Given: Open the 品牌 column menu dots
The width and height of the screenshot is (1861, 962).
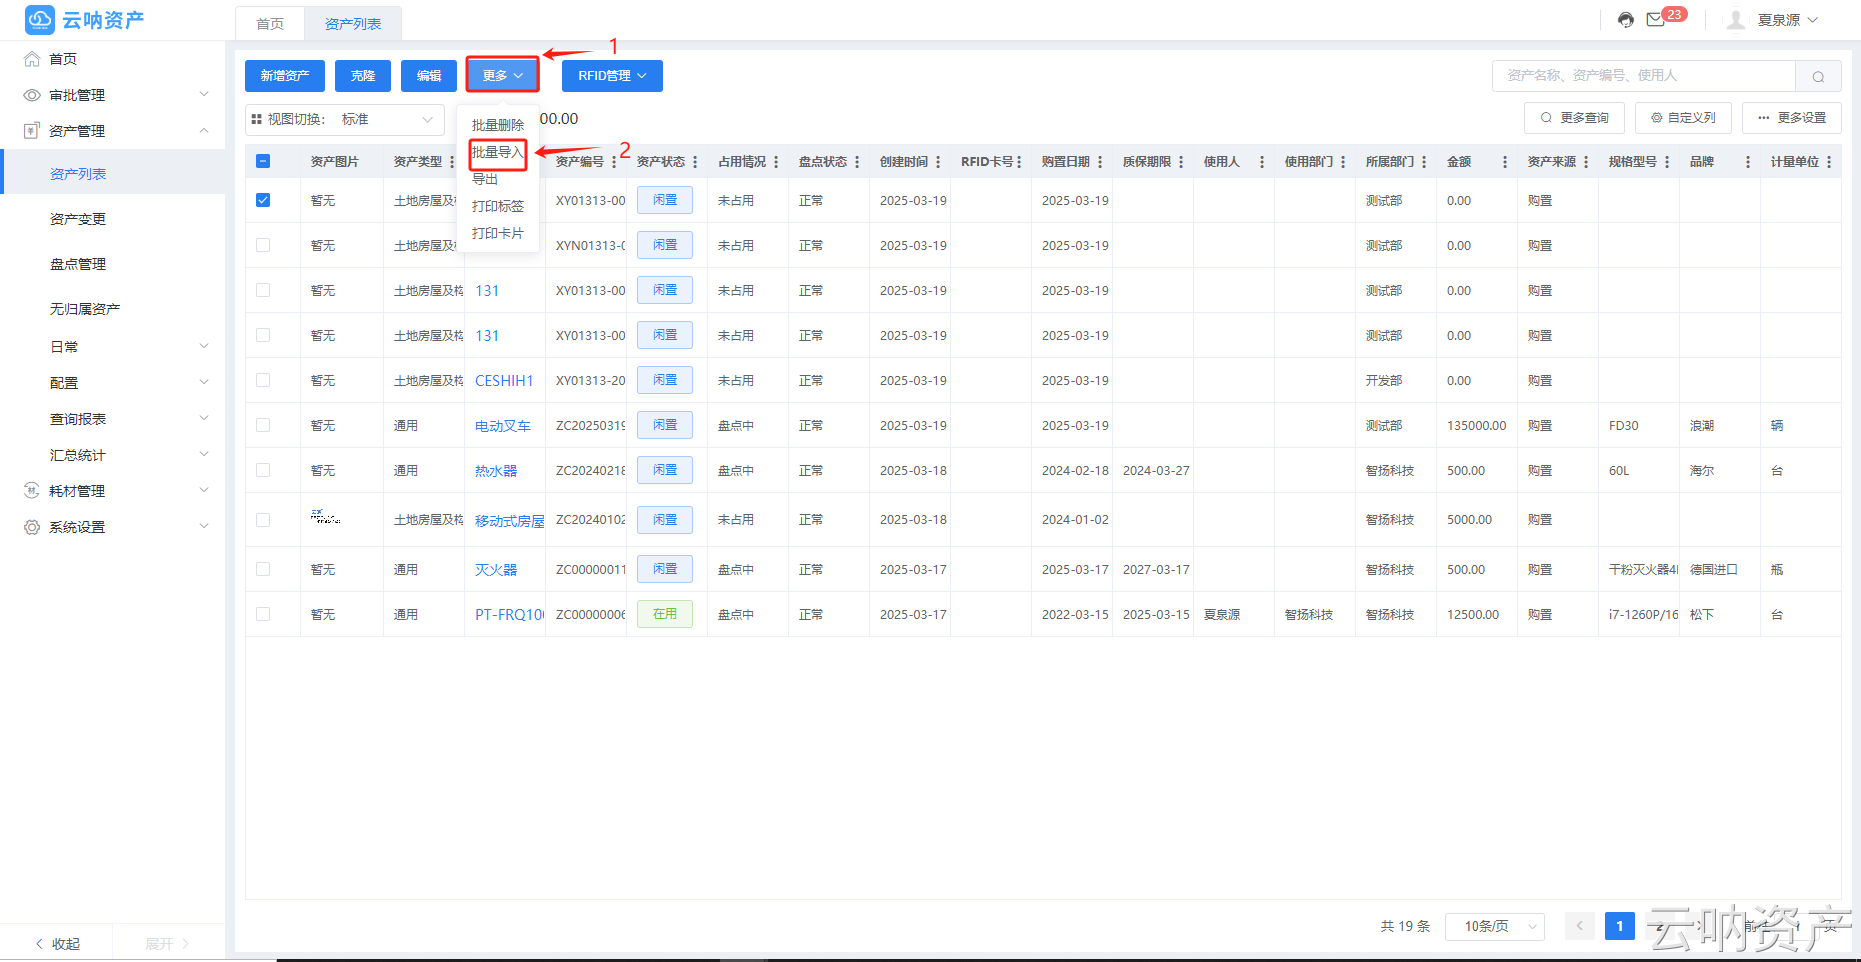Looking at the screenshot, I should coord(1748,162).
